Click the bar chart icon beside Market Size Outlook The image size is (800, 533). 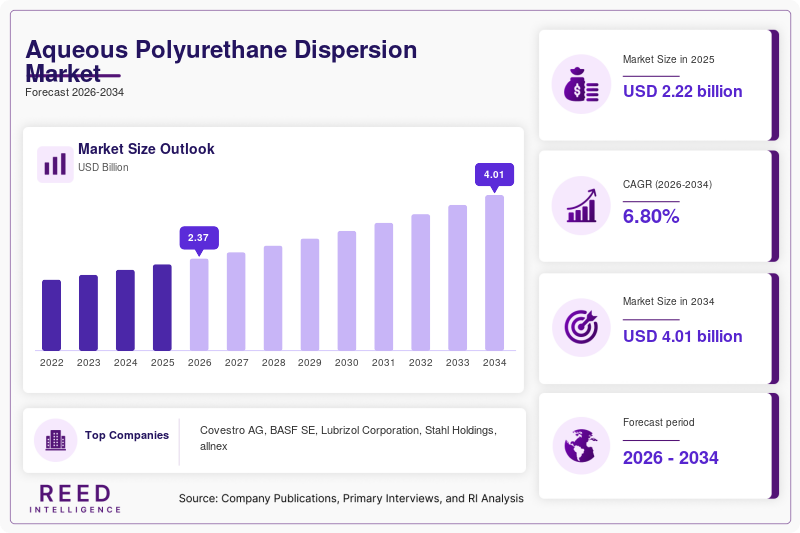coord(55,164)
